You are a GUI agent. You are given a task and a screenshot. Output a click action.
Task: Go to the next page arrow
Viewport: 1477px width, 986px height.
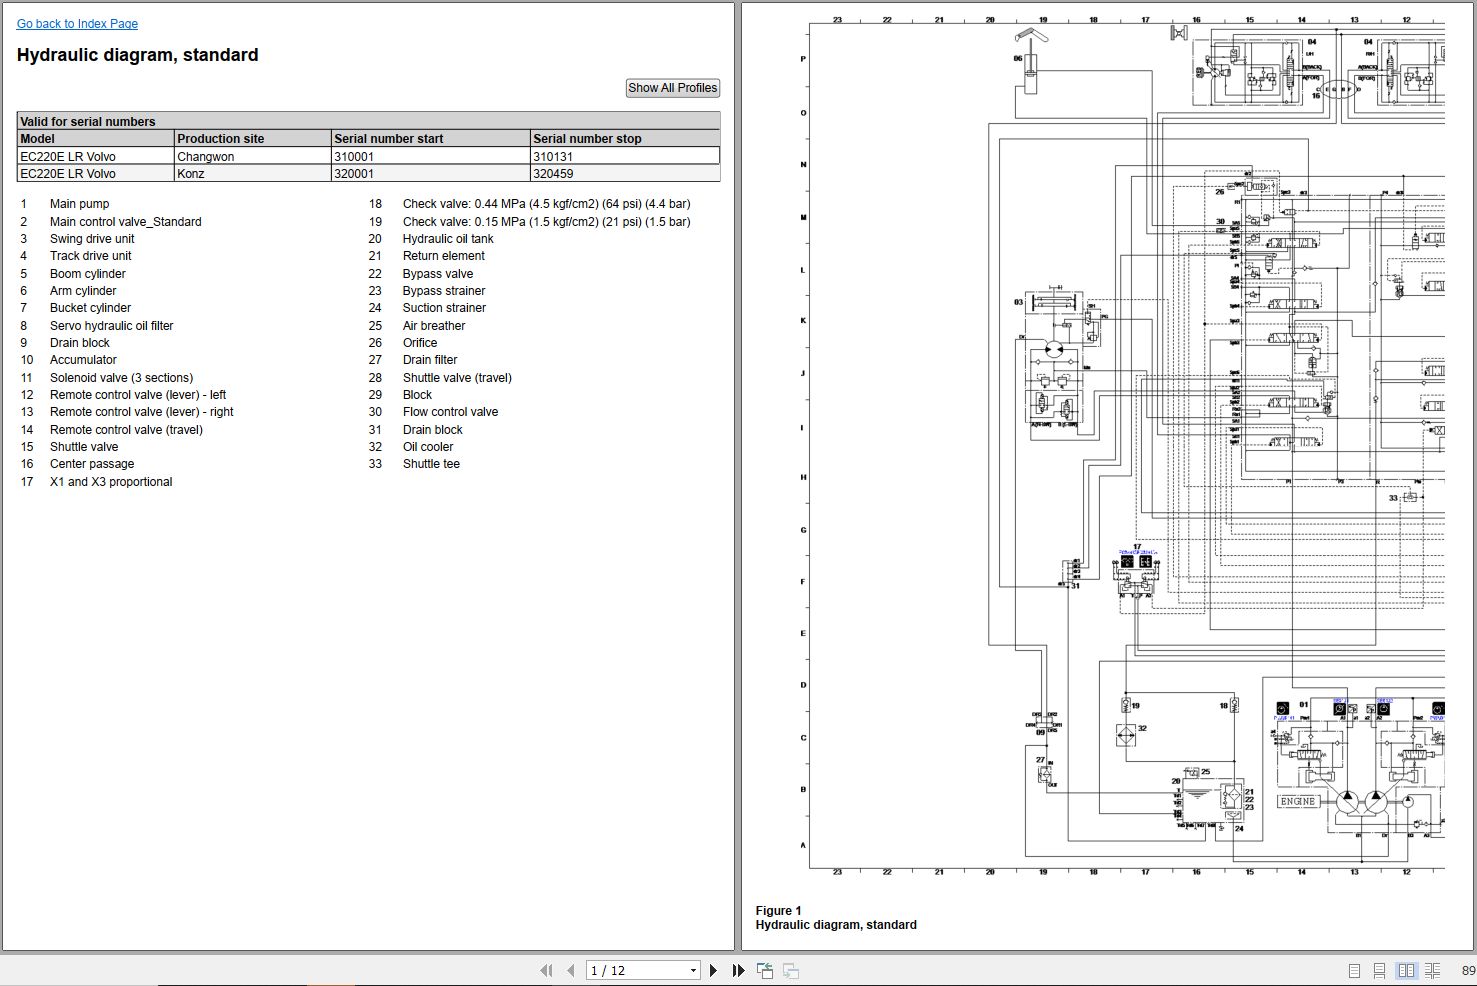click(713, 970)
